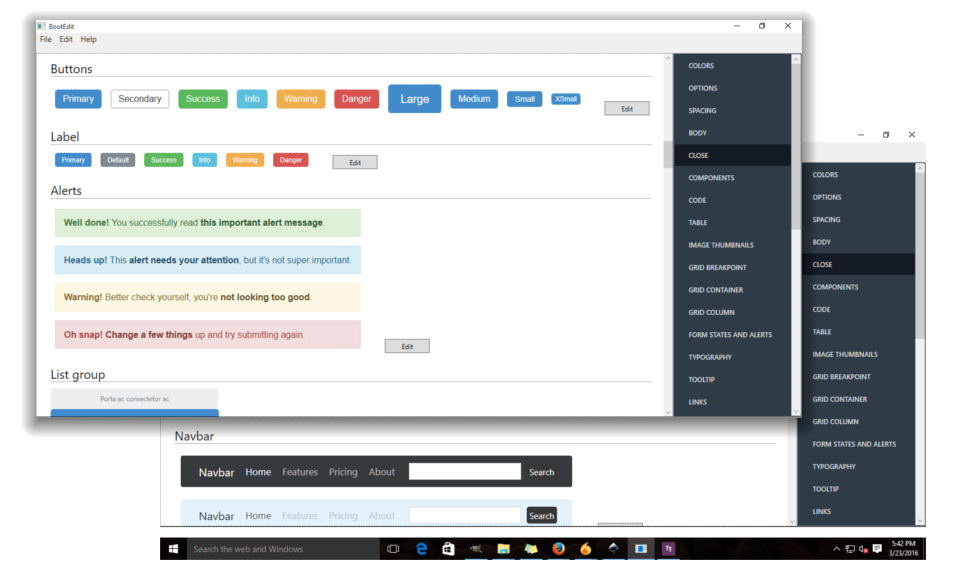Click the blue 'Heads up!' alert
Screen dimensions: 970x586
tap(208, 260)
